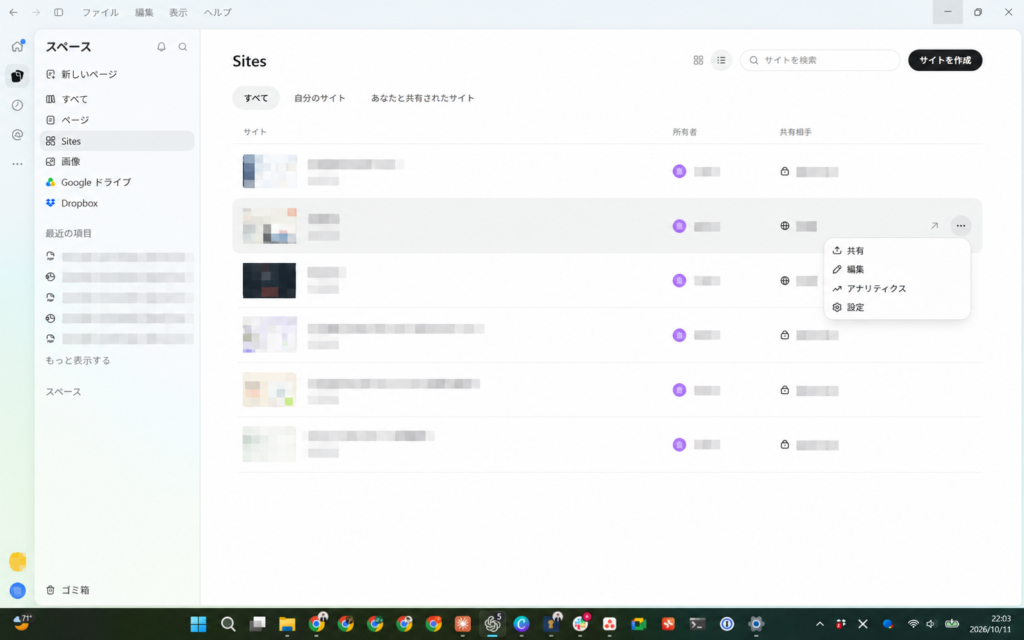Image resolution: width=1024 pixels, height=640 pixels.
Task: Open the Settings gear in the taskbar
Action: click(x=756, y=624)
